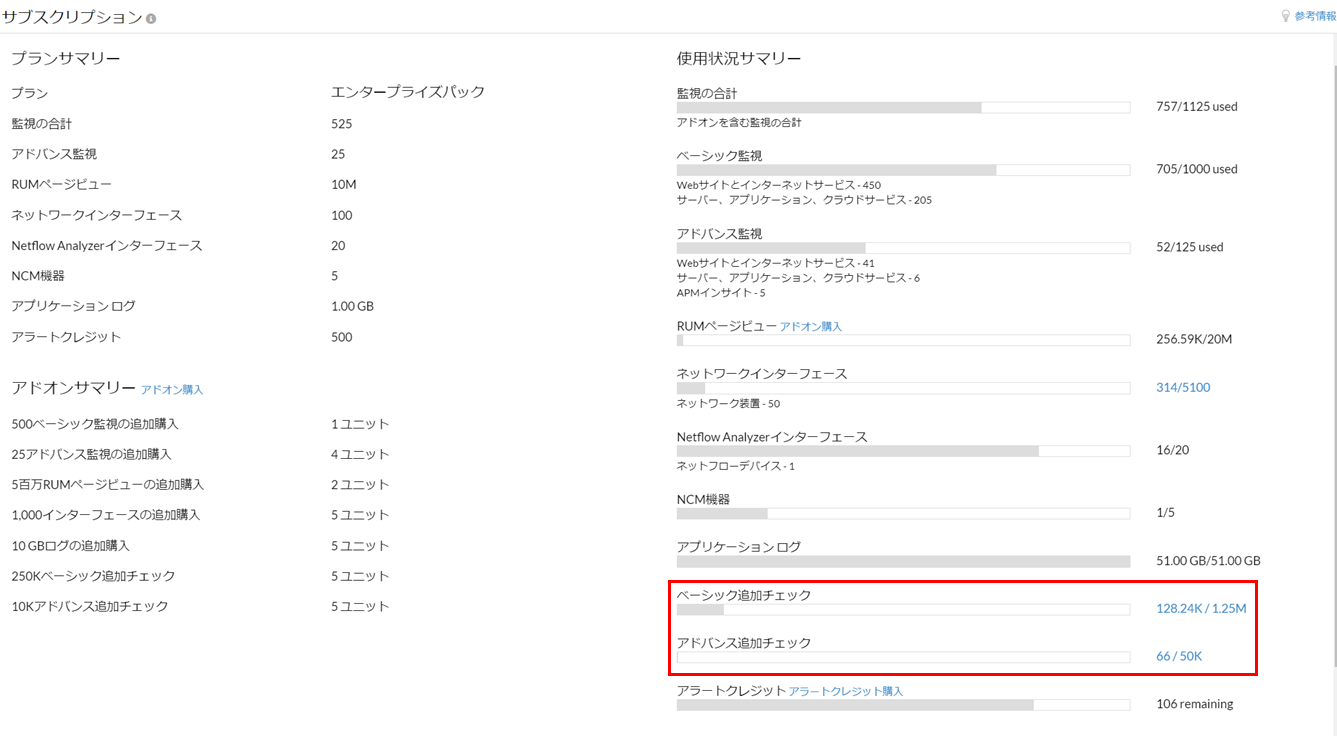This screenshot has height=736, width=1337.
Task: Open the 参考情報 link
Action: (1314, 16)
